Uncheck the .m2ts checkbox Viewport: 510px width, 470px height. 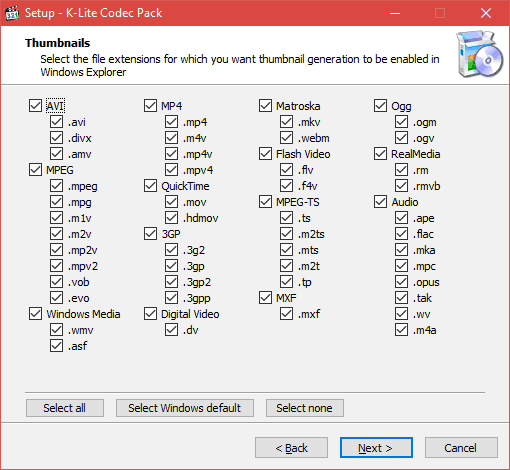pos(286,234)
